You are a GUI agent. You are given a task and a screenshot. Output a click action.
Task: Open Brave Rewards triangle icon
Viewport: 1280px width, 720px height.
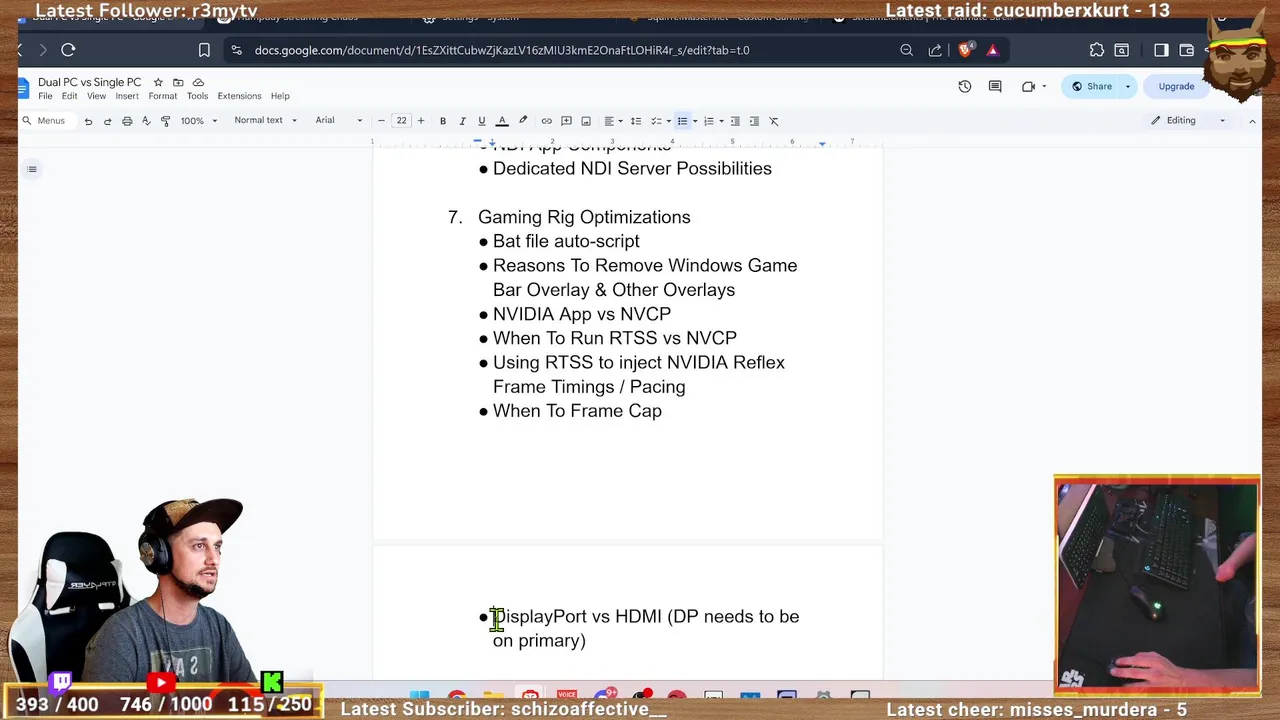coord(992,50)
